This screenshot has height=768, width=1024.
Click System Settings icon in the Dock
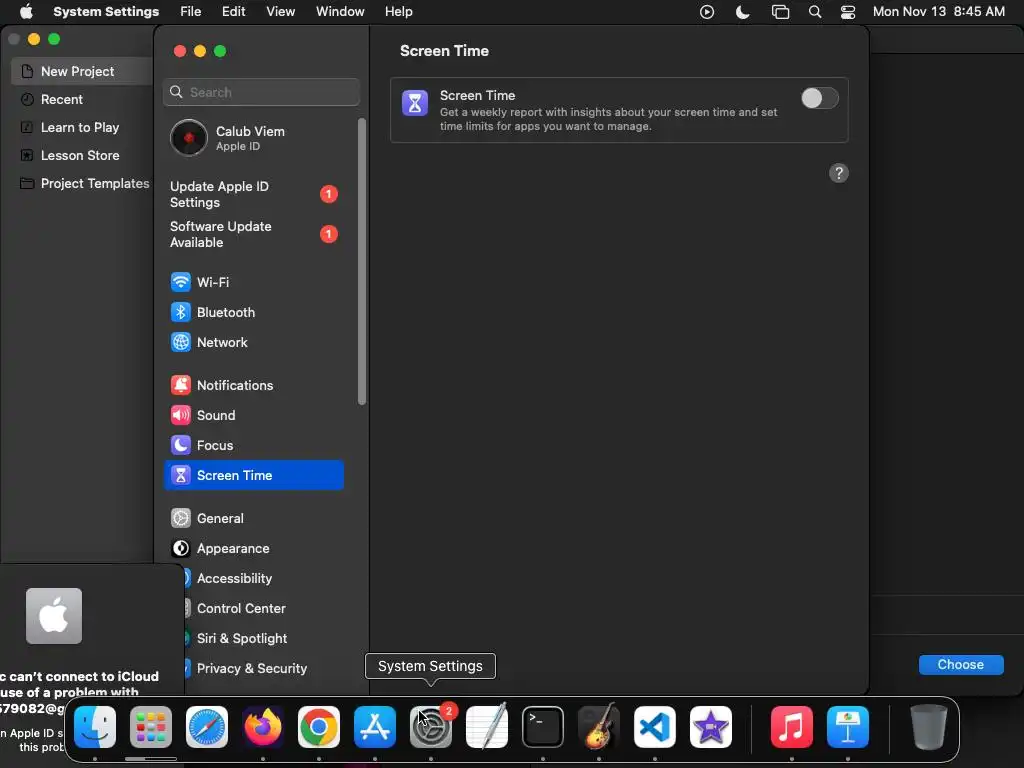pyautogui.click(x=431, y=727)
